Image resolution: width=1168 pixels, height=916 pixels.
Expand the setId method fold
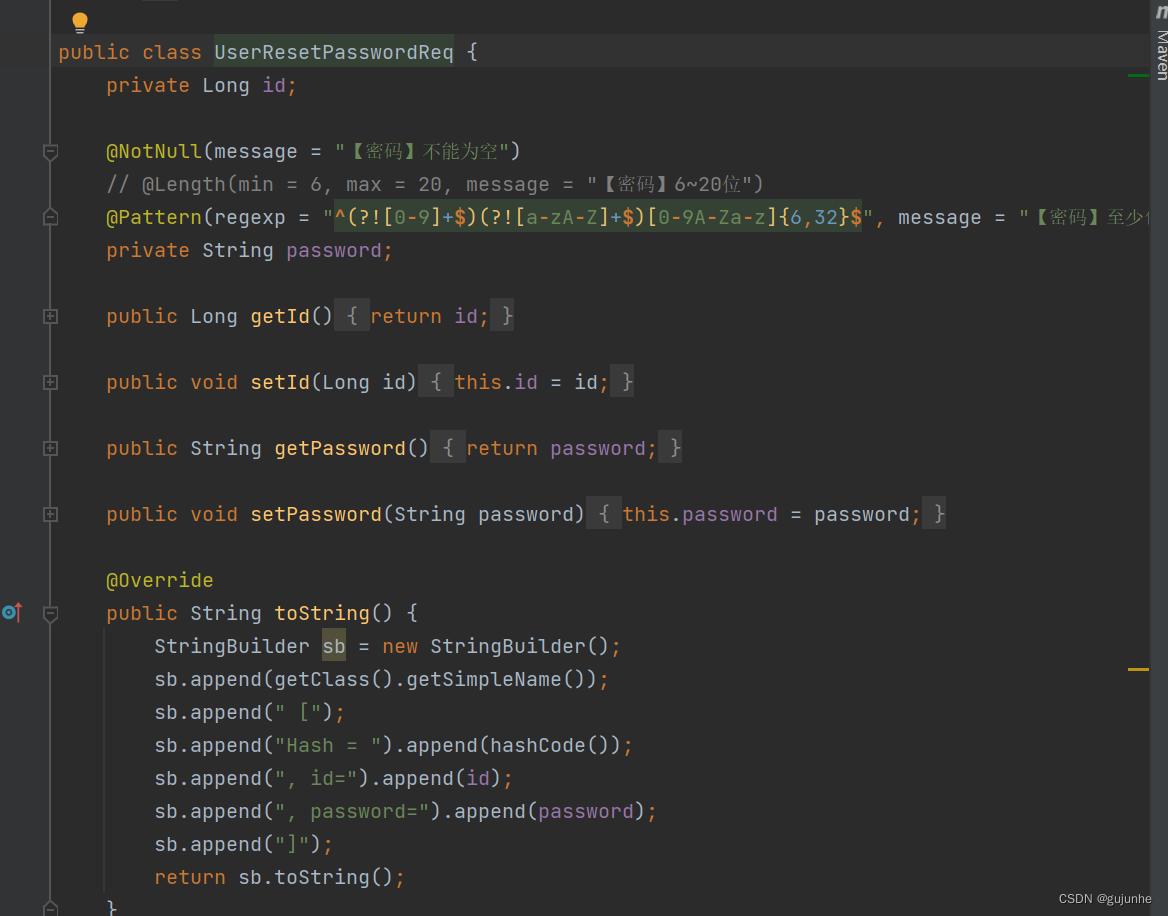51,382
